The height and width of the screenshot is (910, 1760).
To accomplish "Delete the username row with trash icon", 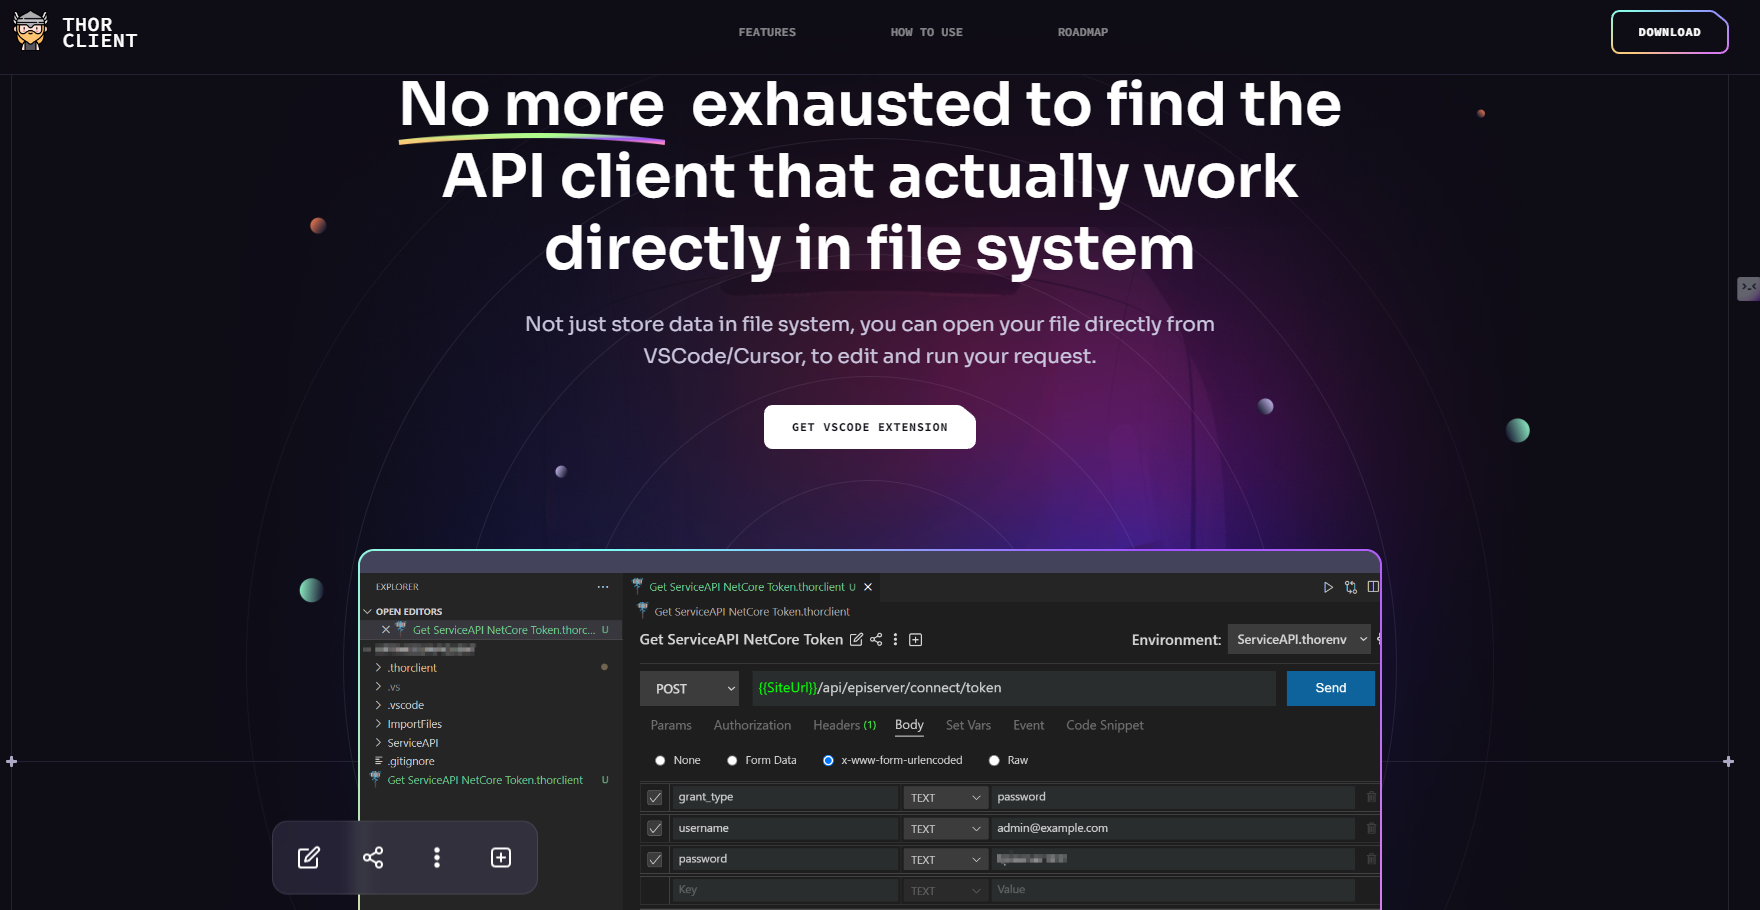I will (1371, 828).
